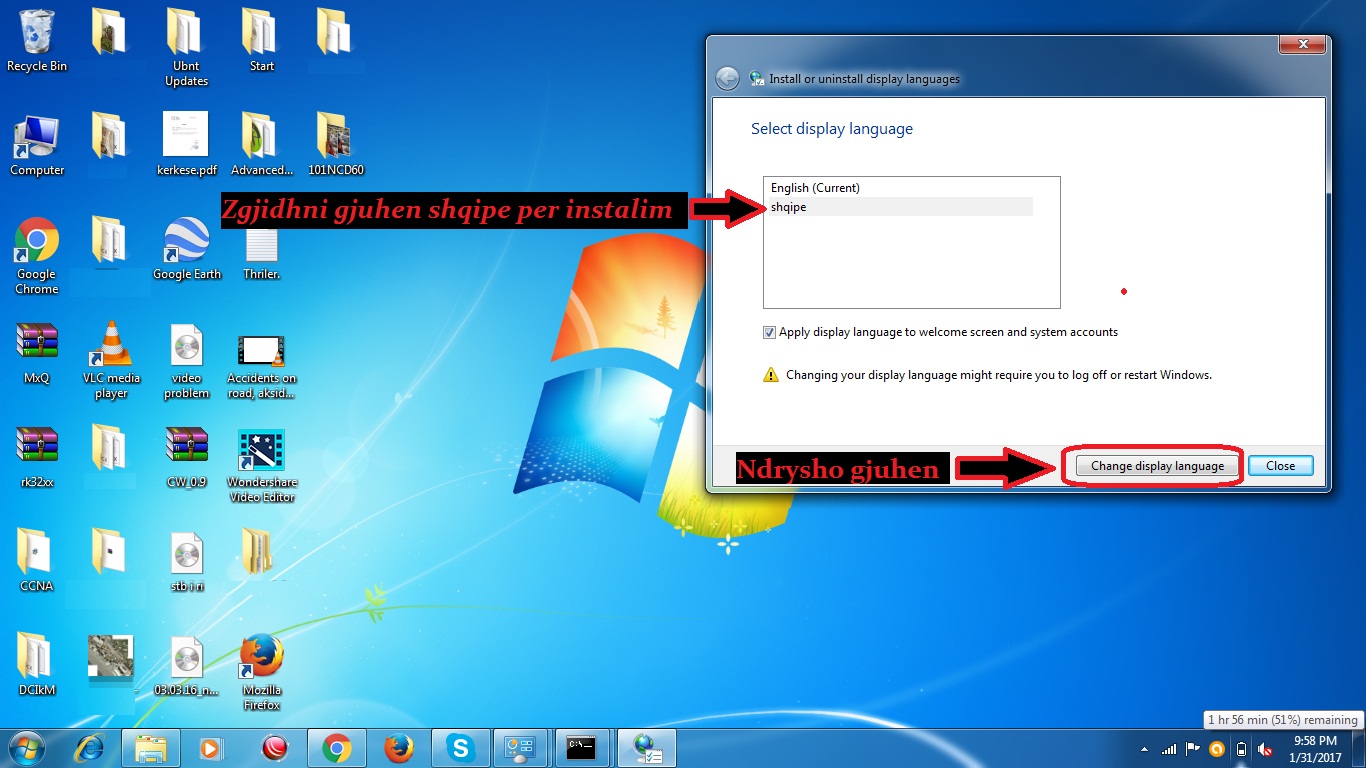Select the video problem disc file
The image size is (1366, 768).
[187, 360]
